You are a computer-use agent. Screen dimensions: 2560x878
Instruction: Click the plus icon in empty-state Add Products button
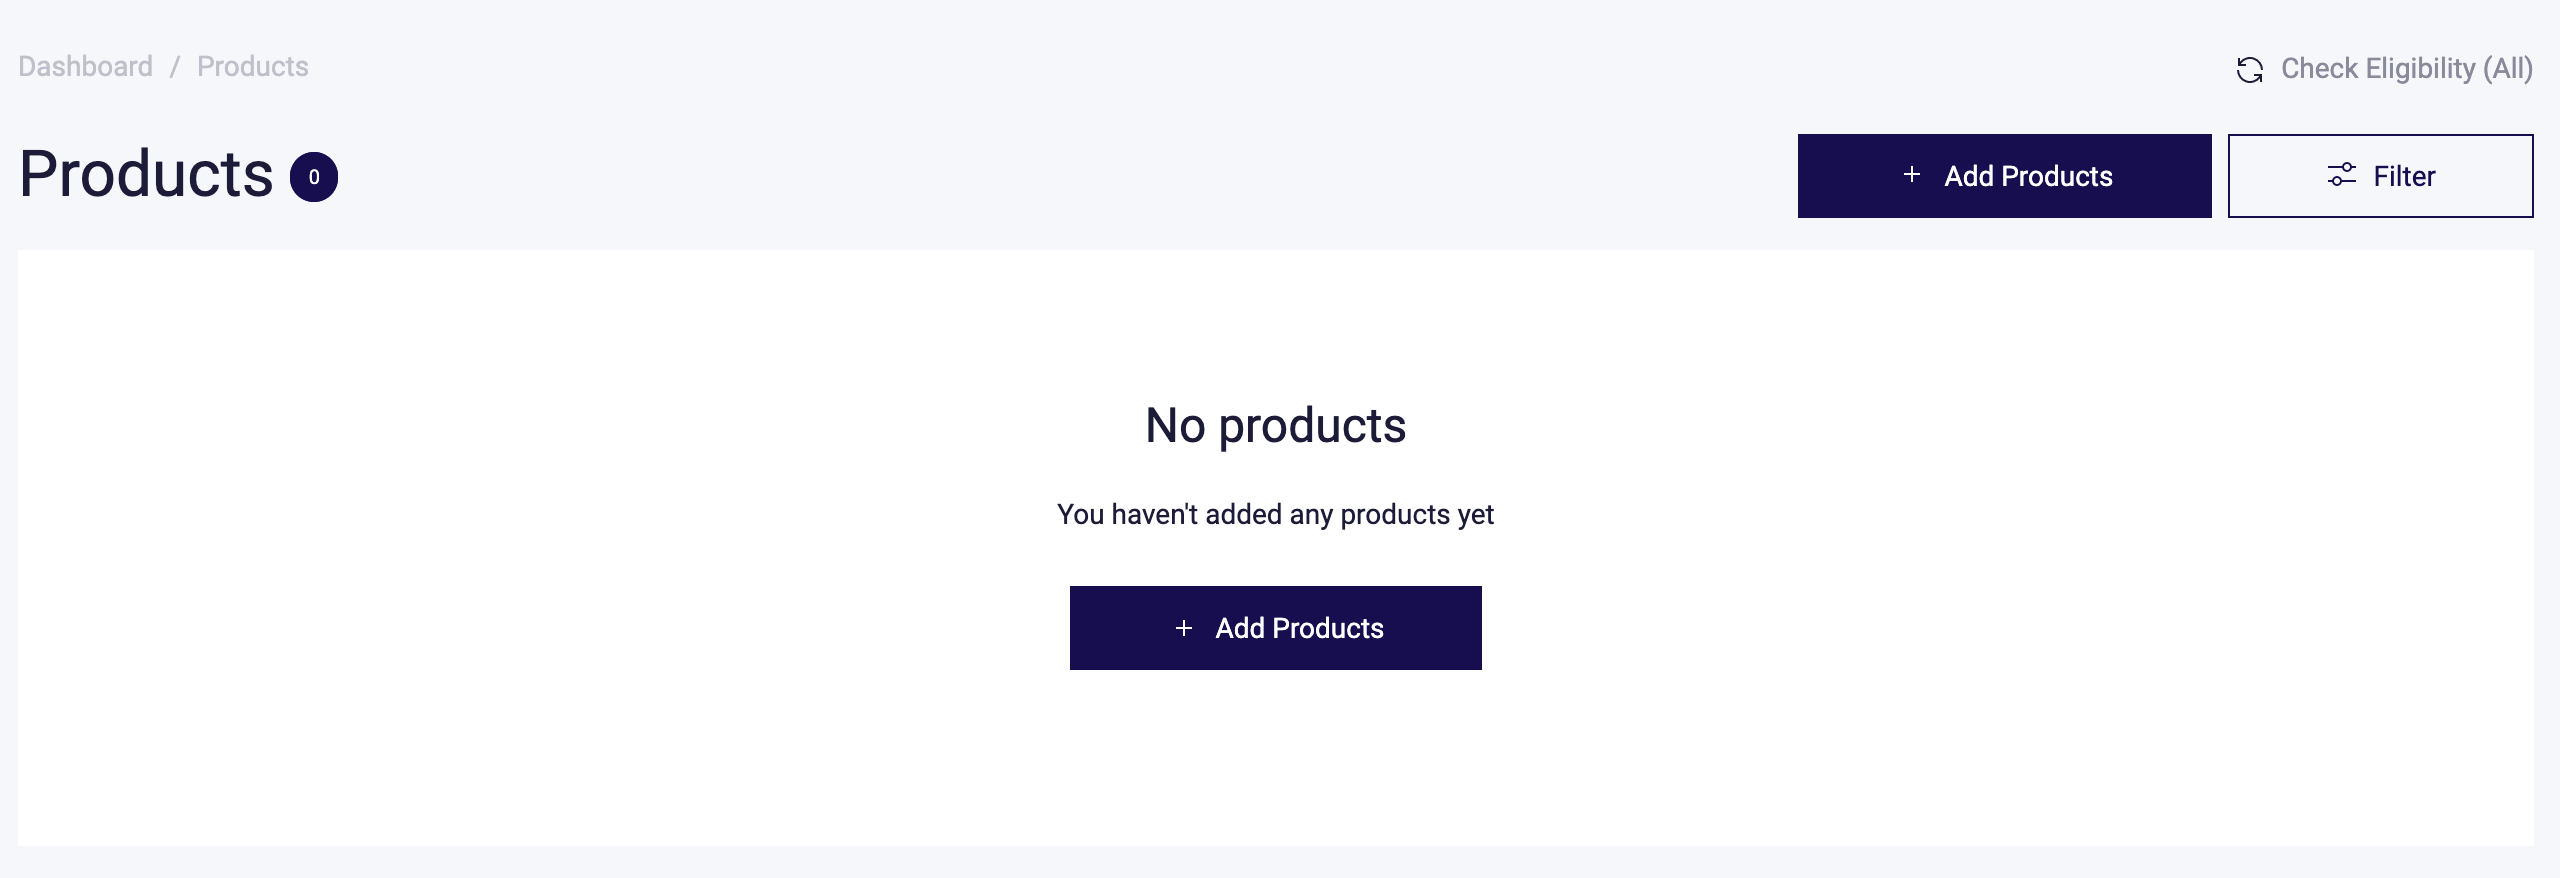coord(1183,628)
